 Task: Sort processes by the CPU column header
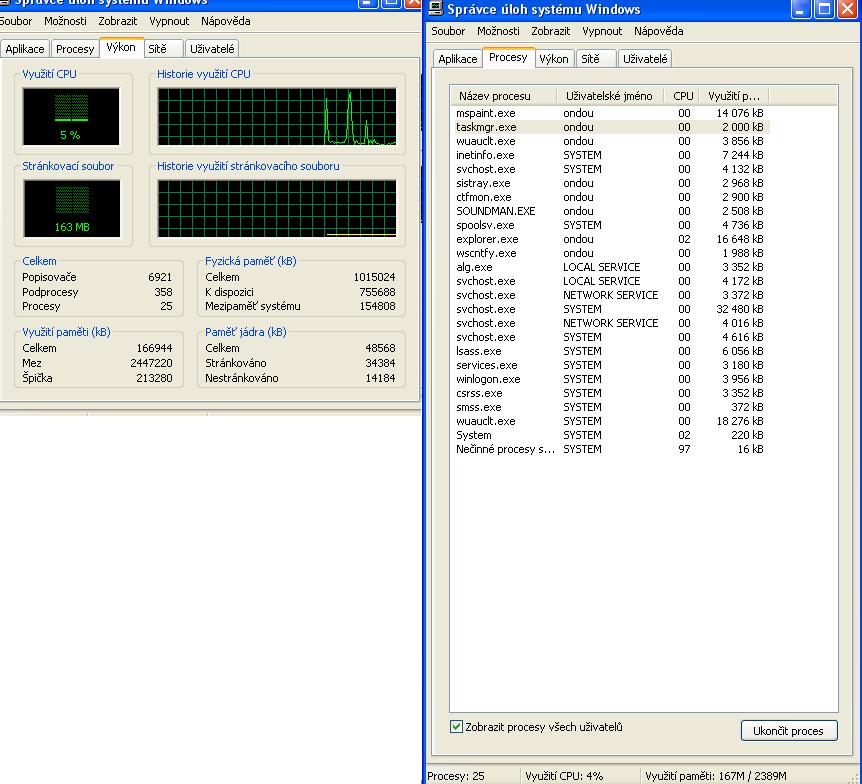coord(683,96)
